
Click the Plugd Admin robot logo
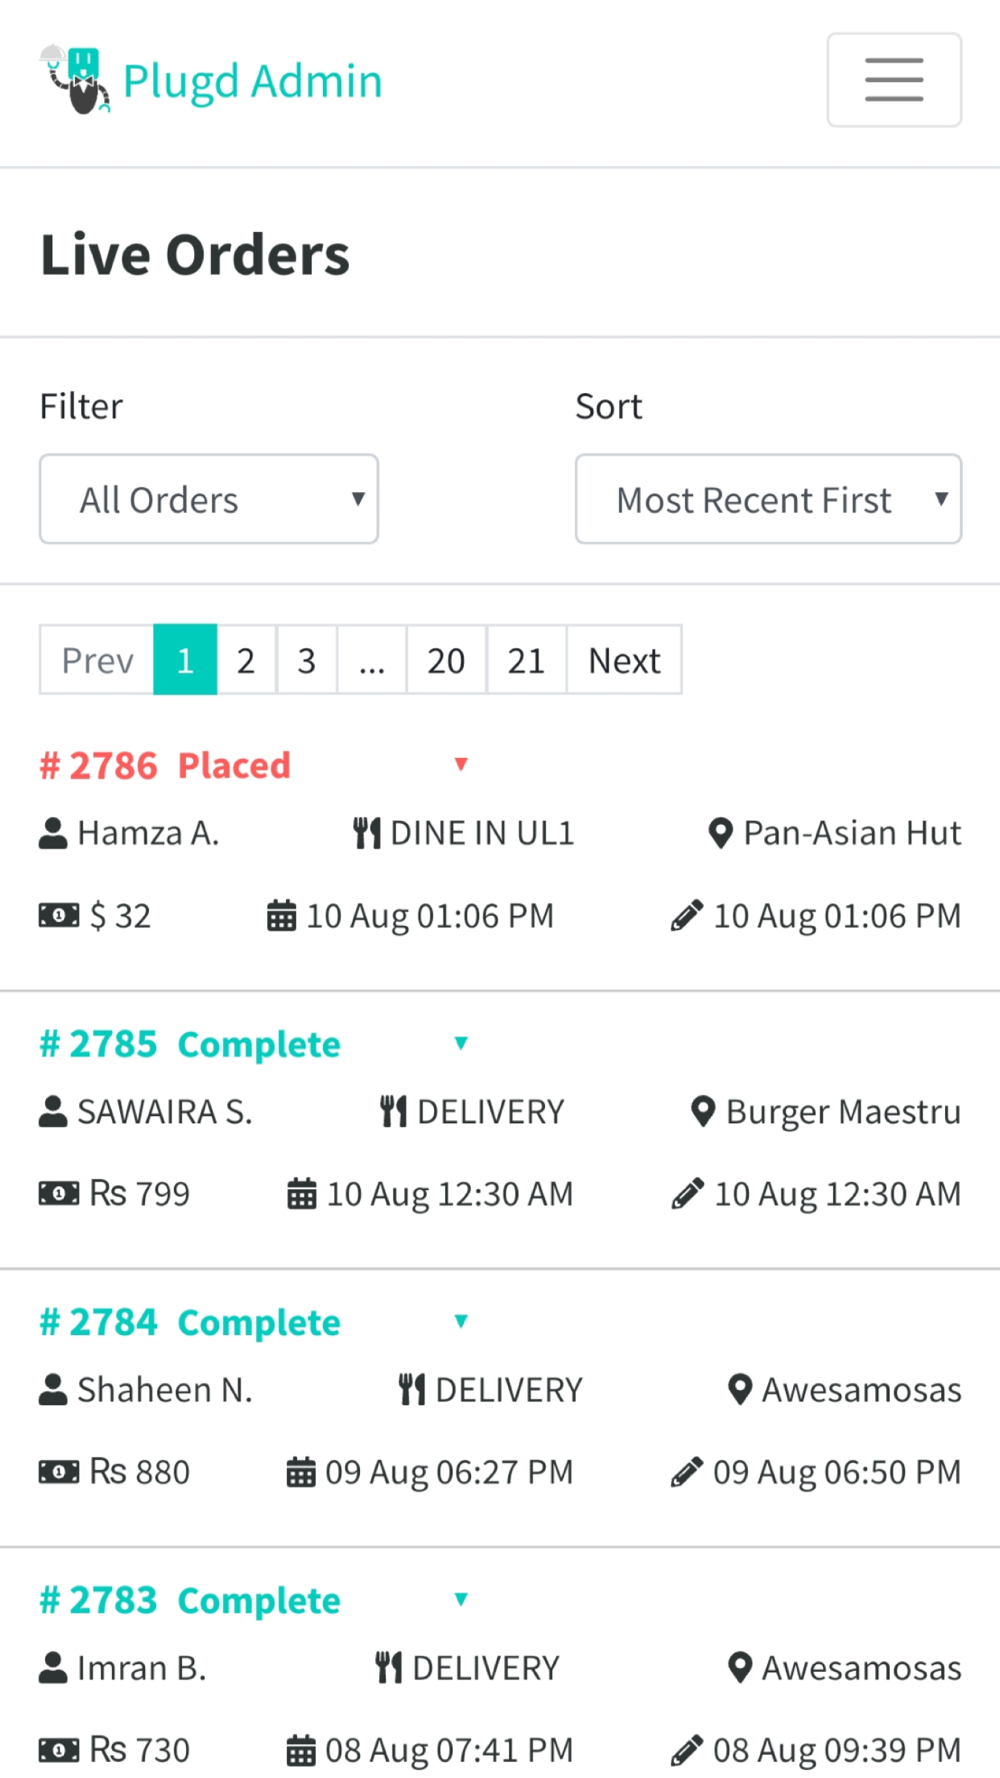click(x=75, y=79)
